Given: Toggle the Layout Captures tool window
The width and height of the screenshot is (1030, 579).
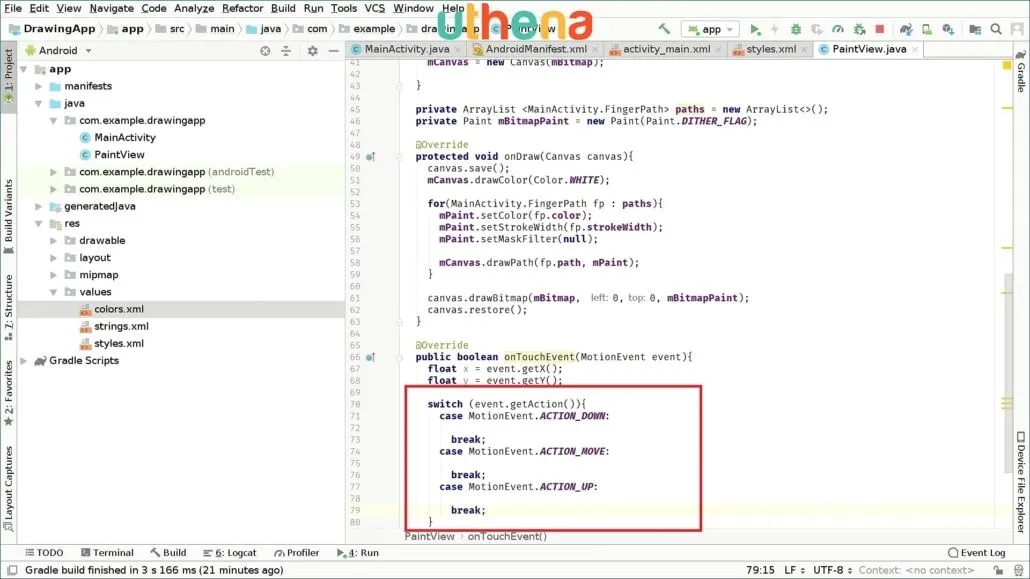Looking at the screenshot, I should point(9,488).
